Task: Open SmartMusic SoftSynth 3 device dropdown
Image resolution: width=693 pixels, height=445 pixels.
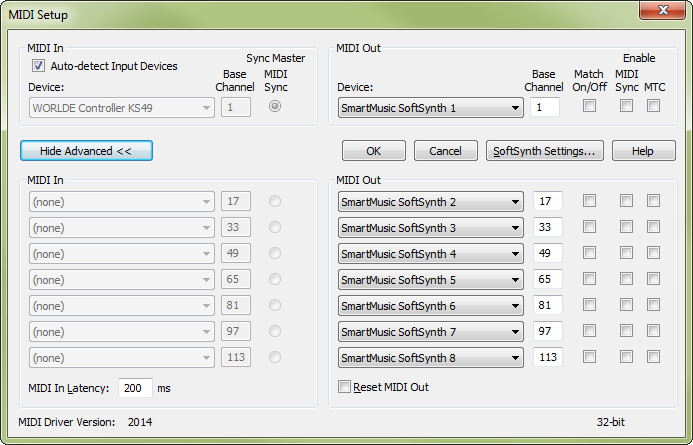Action: point(430,228)
